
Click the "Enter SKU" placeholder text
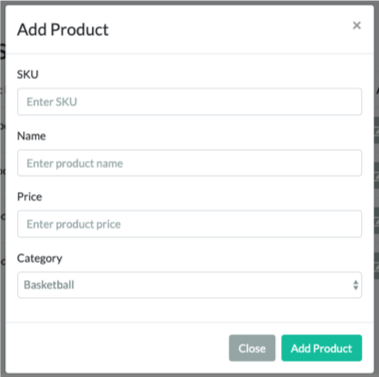(x=52, y=102)
